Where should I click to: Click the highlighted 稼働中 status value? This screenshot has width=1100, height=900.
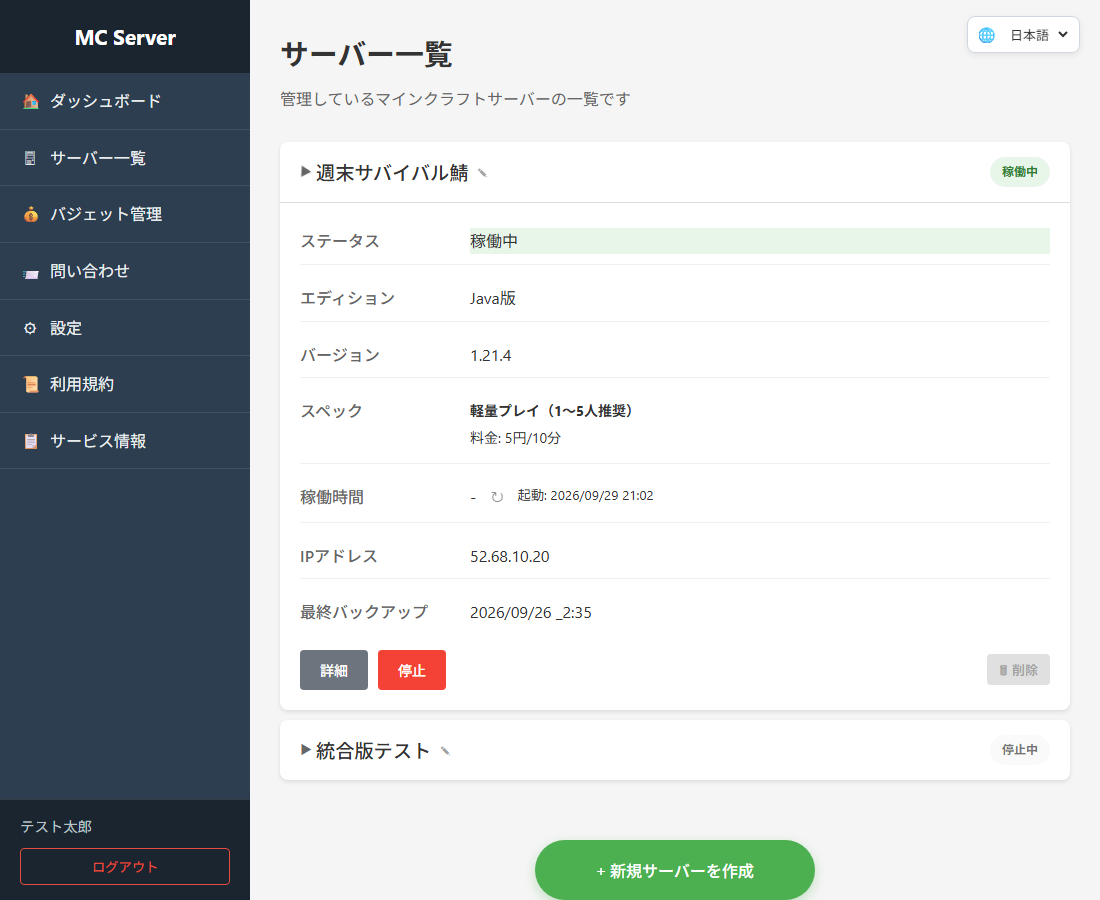pyautogui.click(x=760, y=241)
